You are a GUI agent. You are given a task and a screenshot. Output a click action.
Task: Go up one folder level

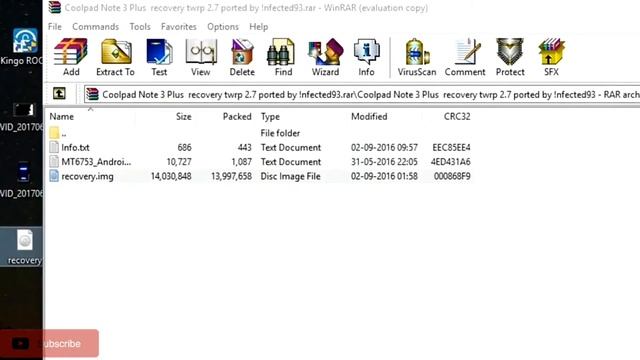click(x=59, y=94)
